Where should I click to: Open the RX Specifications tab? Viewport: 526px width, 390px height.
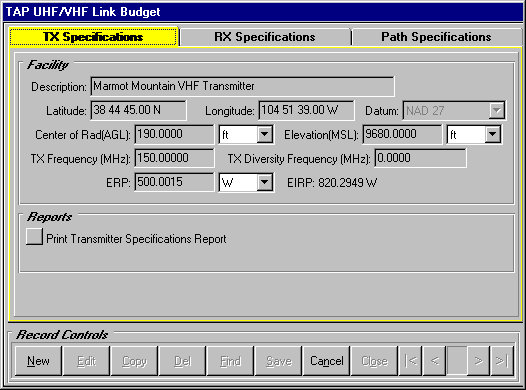coord(265,37)
